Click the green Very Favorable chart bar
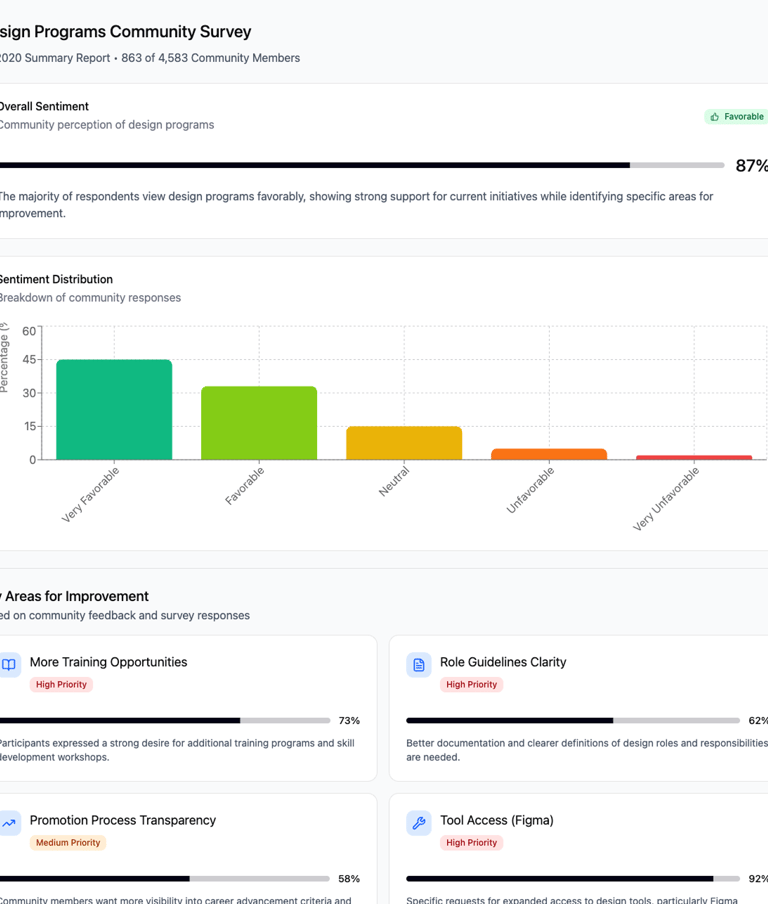 [x=114, y=410]
